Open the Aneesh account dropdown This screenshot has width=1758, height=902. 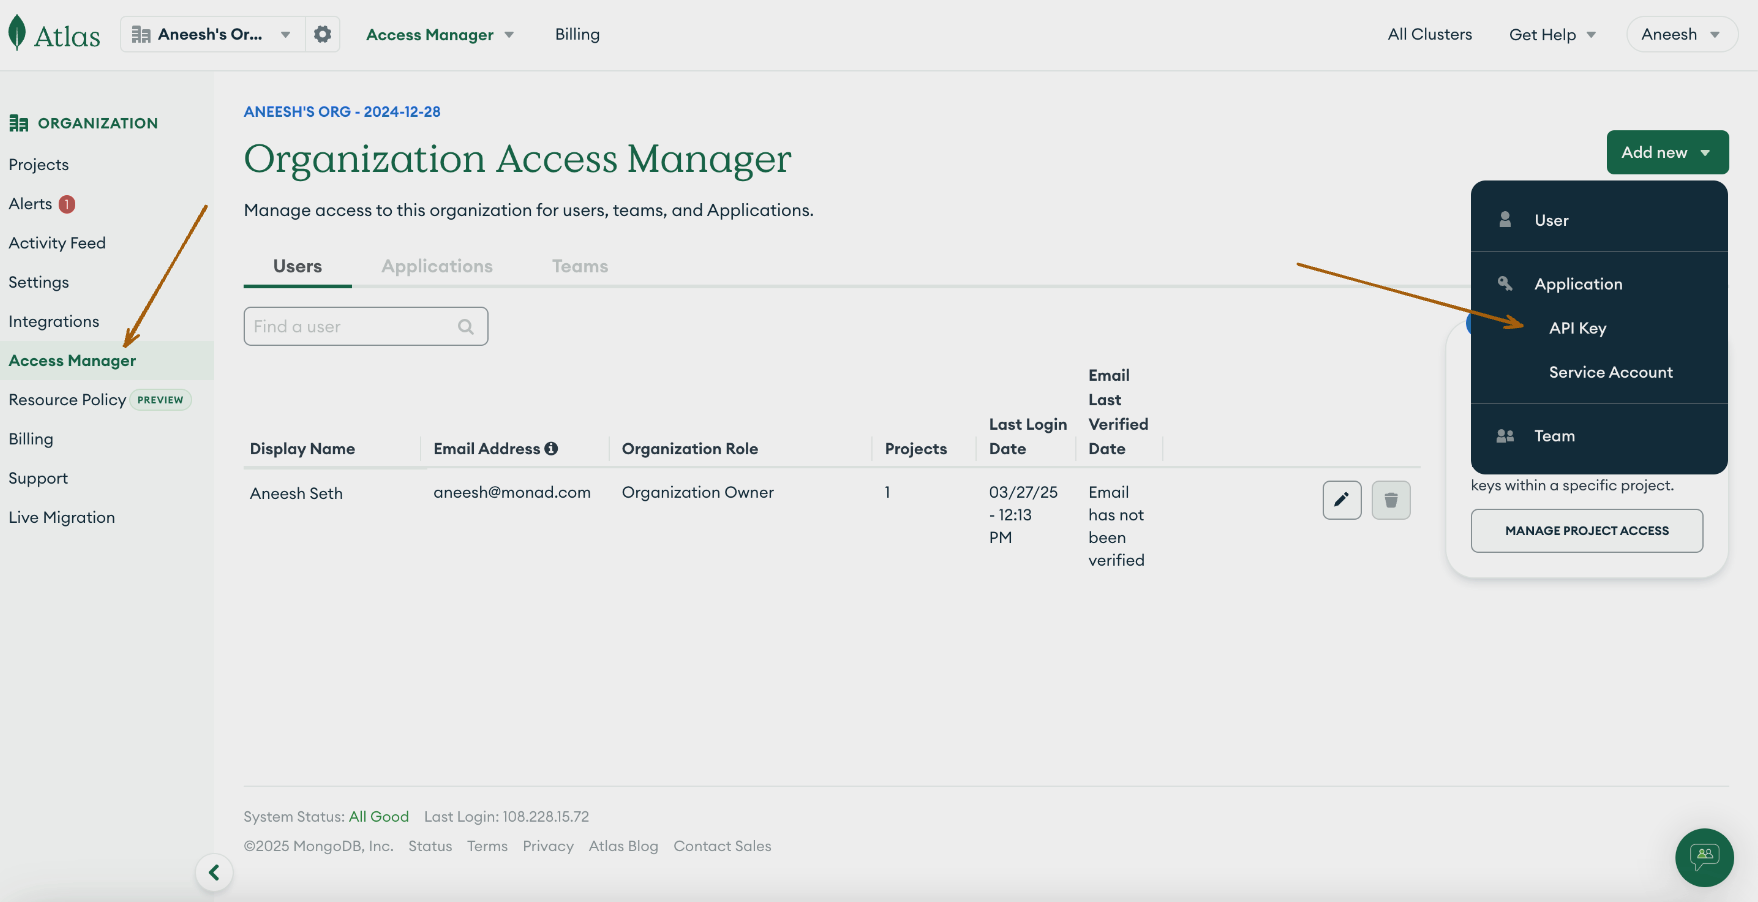[x=1681, y=35]
